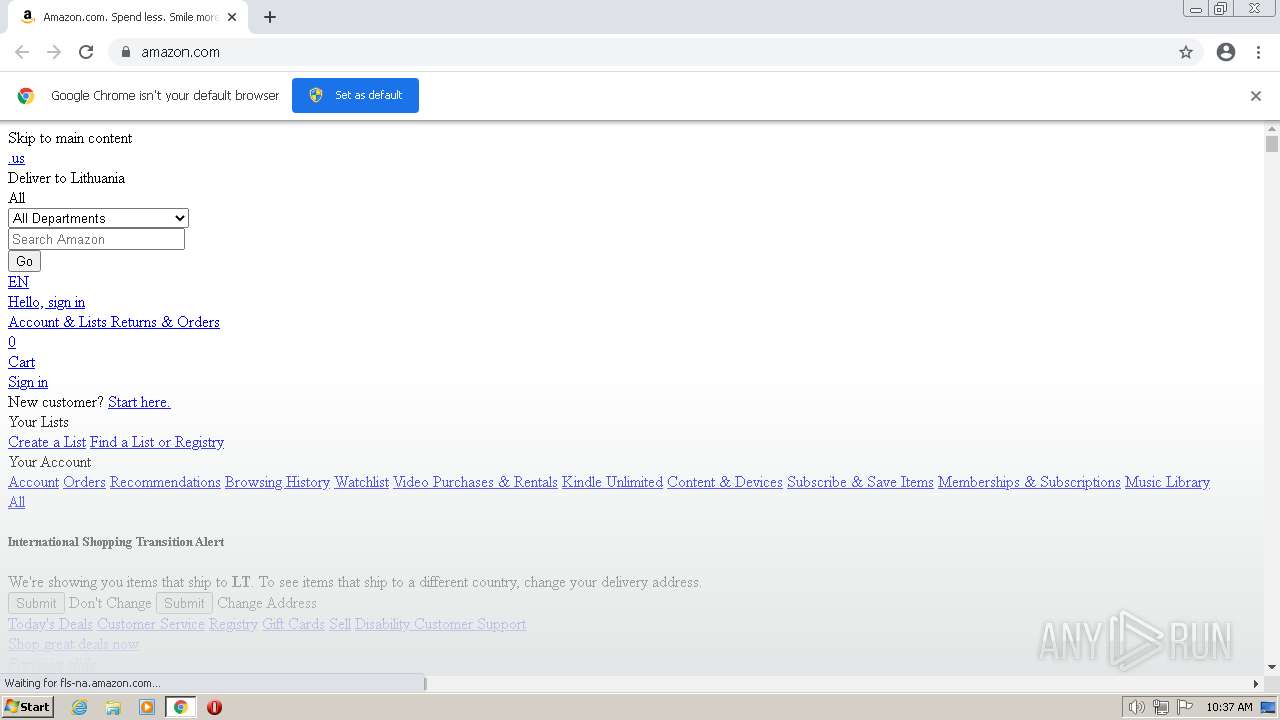Click the vertical scrollbar down arrow
Viewport: 1280px width, 720px height.
click(1272, 667)
